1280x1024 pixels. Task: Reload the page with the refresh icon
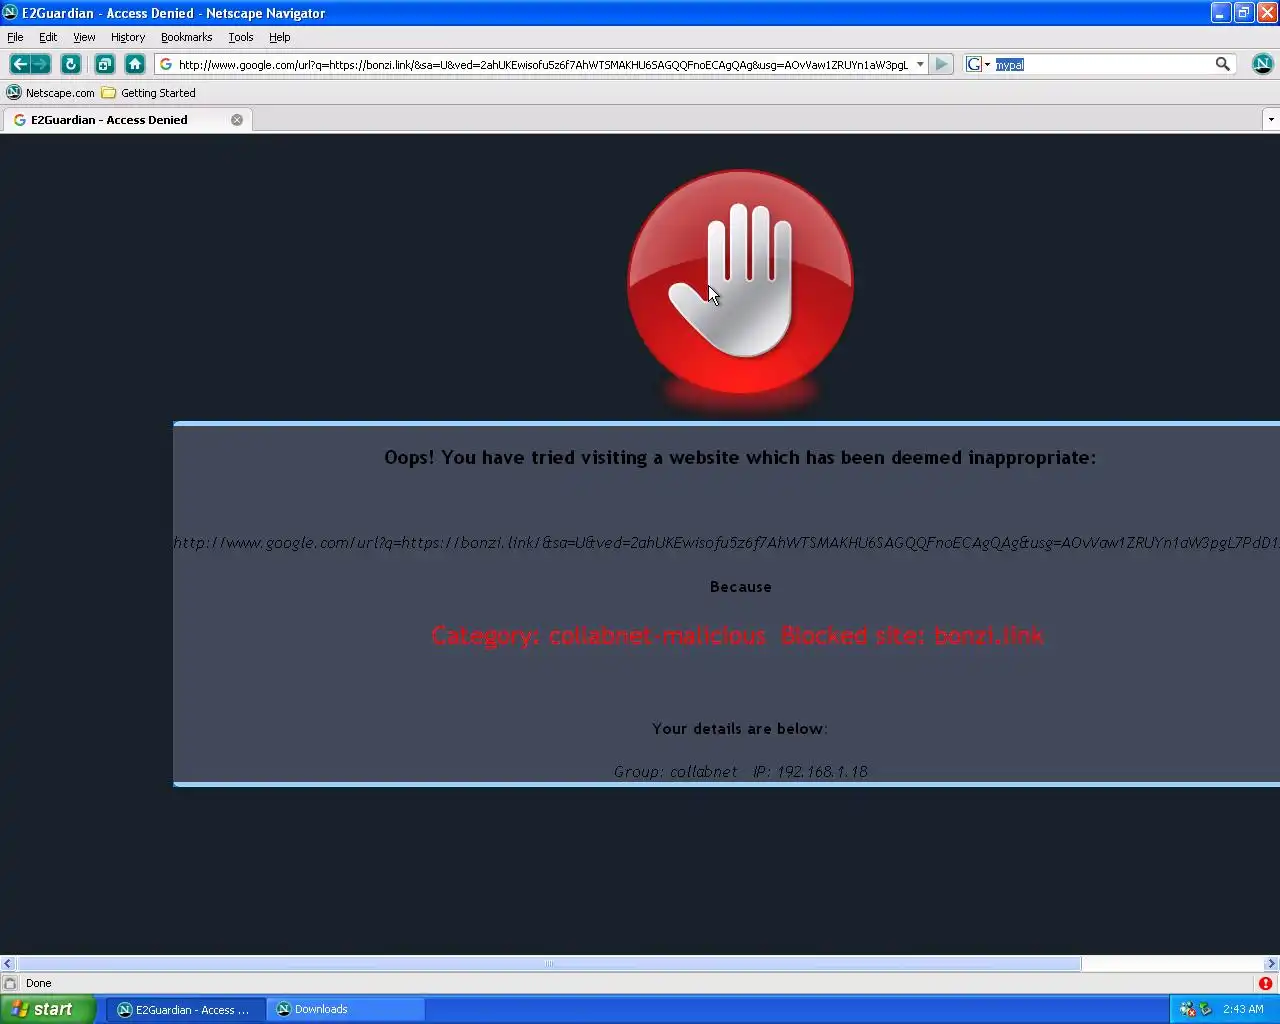(x=71, y=64)
